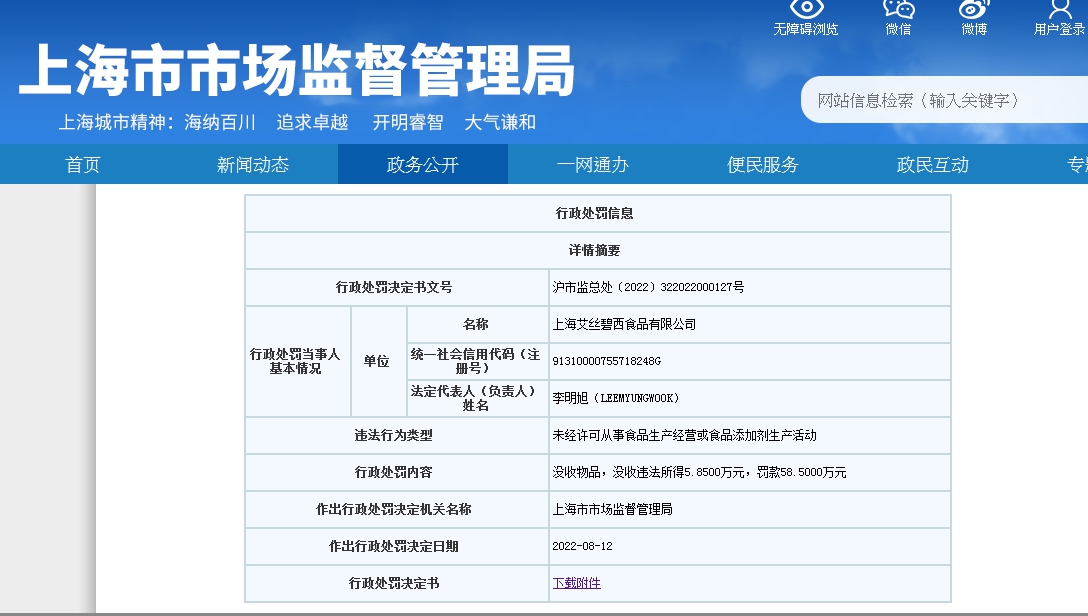
Task: Click the highlighted 政务公开 tab
Action: [422, 164]
